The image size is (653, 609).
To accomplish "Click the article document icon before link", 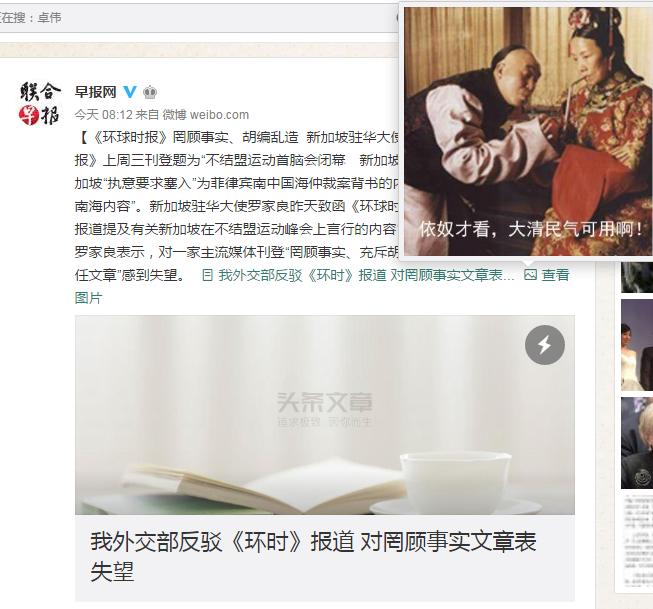I will point(207,275).
